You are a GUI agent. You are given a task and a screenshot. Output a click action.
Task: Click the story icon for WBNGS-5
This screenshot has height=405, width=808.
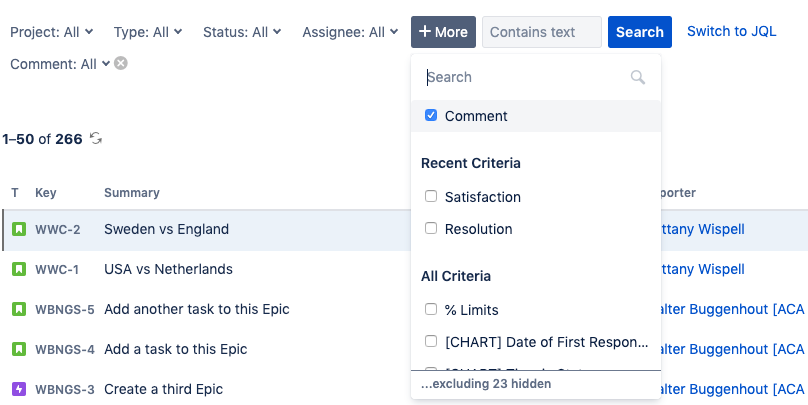click(x=18, y=309)
